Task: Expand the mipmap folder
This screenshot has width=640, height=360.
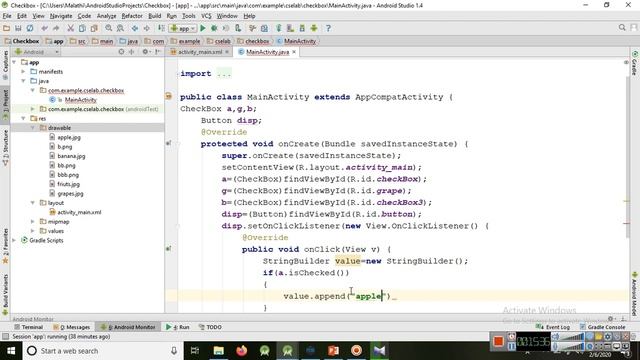Action: [33, 222]
